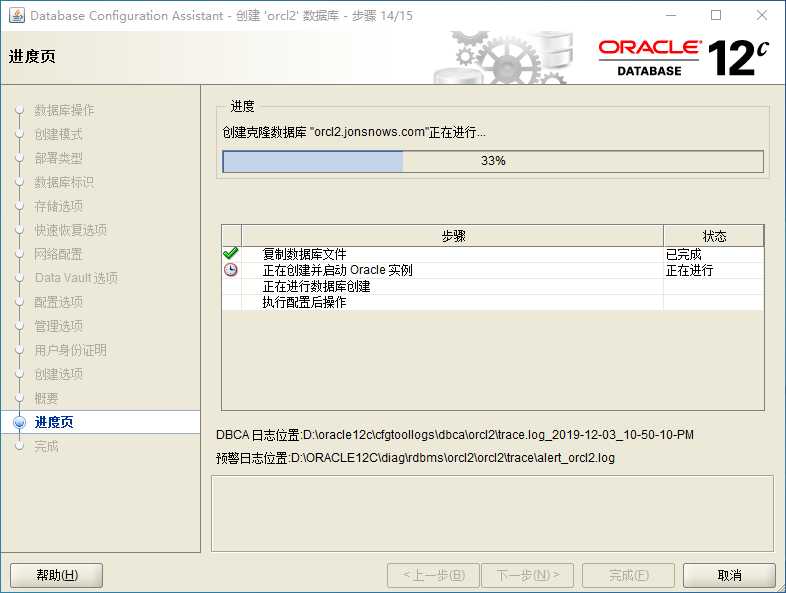
Task: Click the 帮助 help button
Action: [x=57, y=575]
